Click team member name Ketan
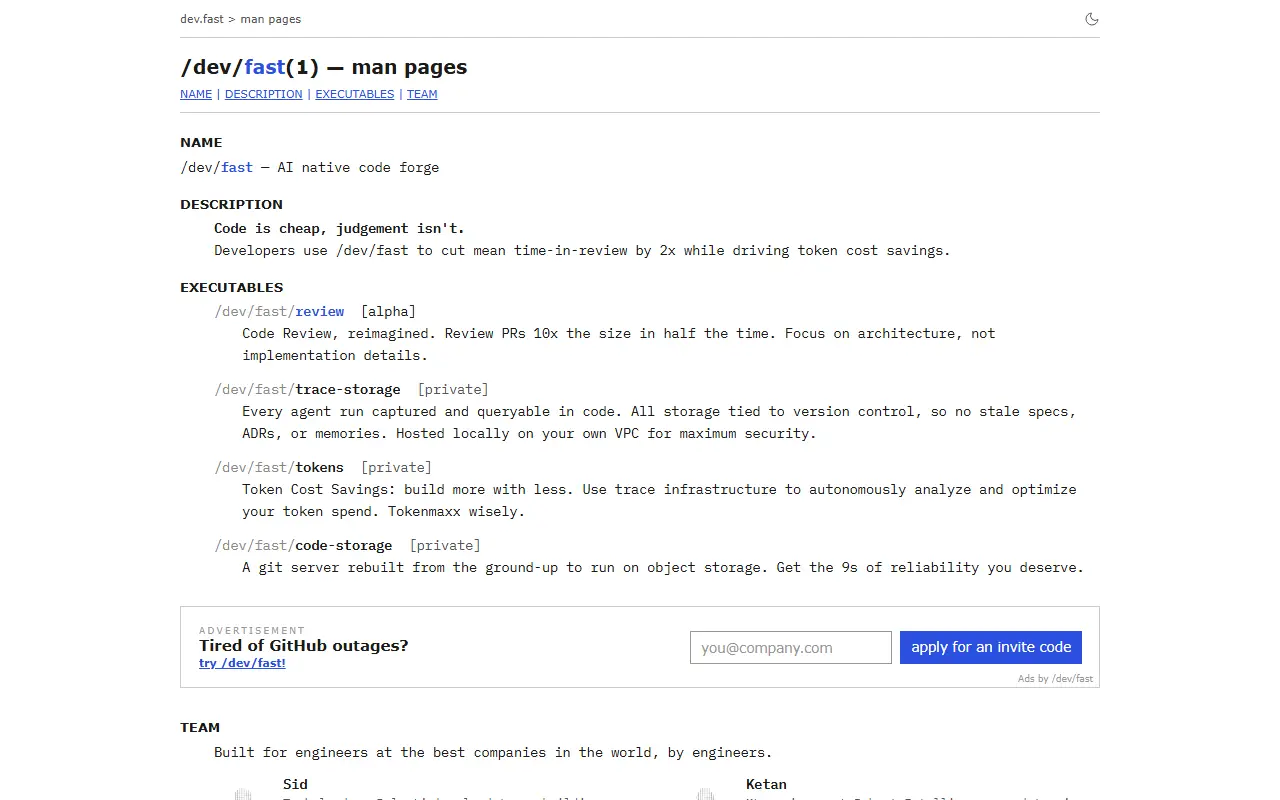 click(x=766, y=784)
